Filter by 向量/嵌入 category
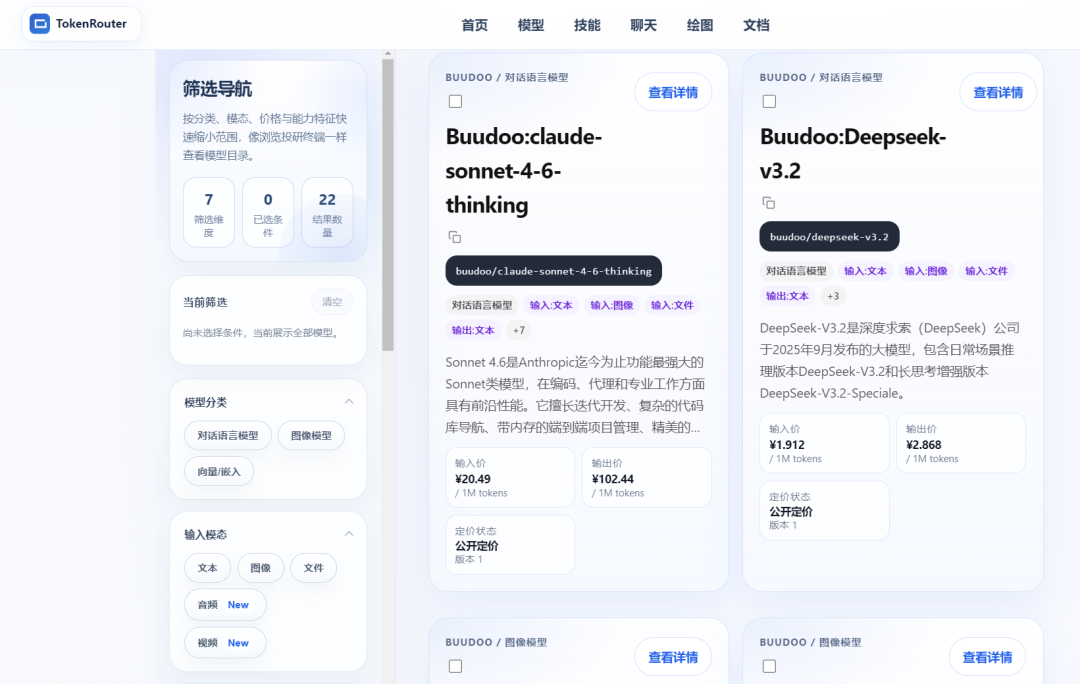1080x684 pixels. click(219, 472)
